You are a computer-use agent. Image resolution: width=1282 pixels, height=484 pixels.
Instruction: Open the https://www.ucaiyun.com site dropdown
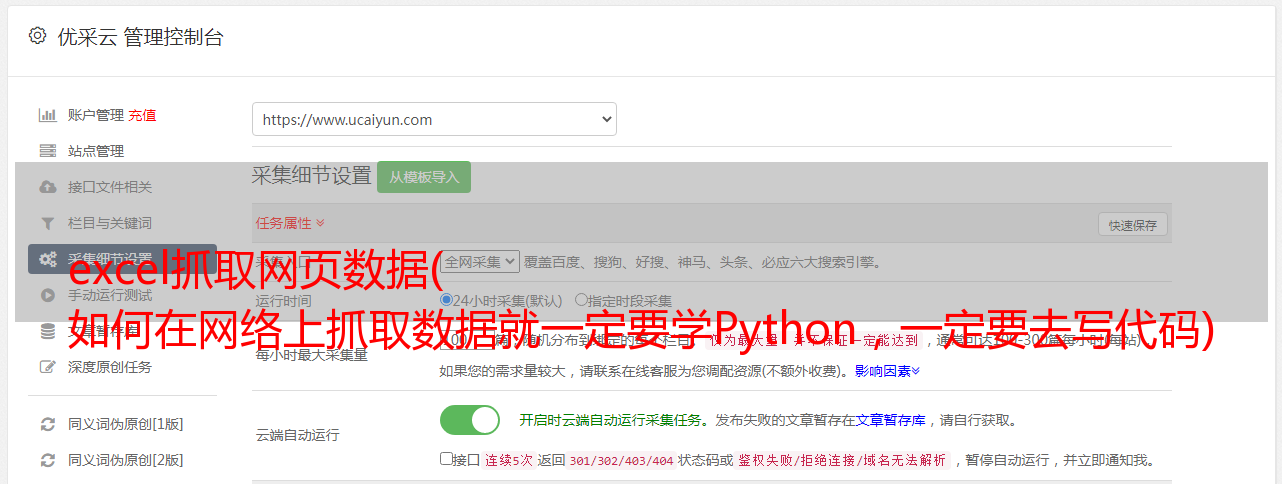pyautogui.click(x=434, y=119)
